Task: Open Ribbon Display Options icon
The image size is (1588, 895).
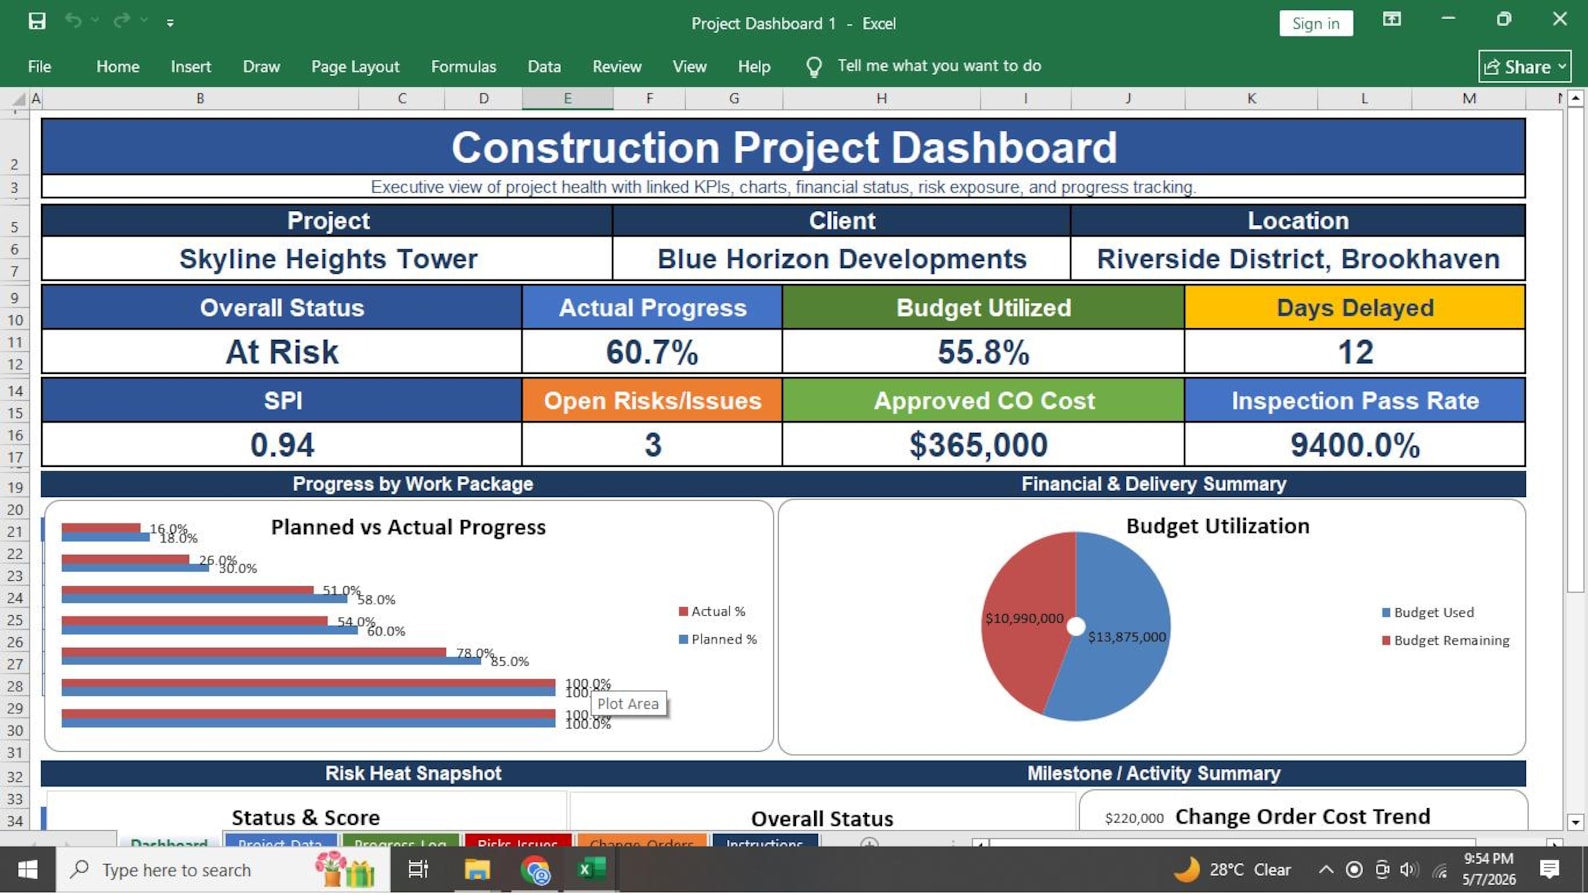Action: pos(1391,20)
